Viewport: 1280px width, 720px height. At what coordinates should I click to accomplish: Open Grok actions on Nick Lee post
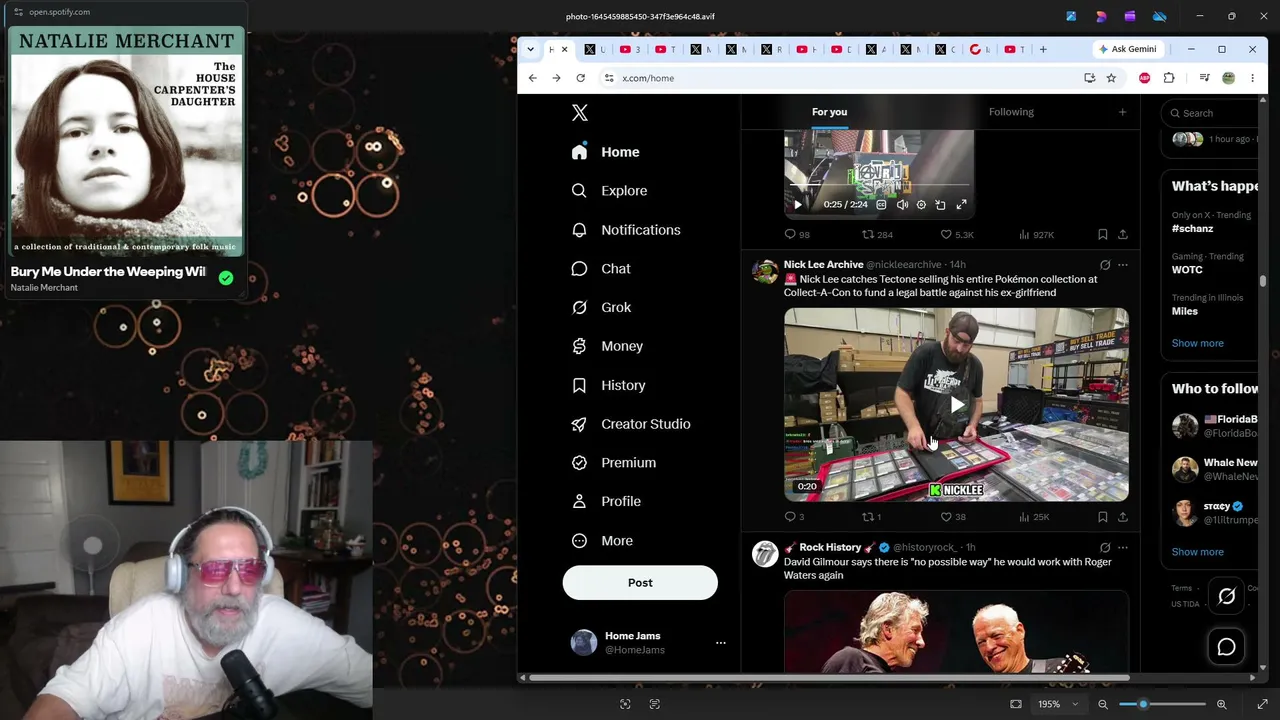1105,265
